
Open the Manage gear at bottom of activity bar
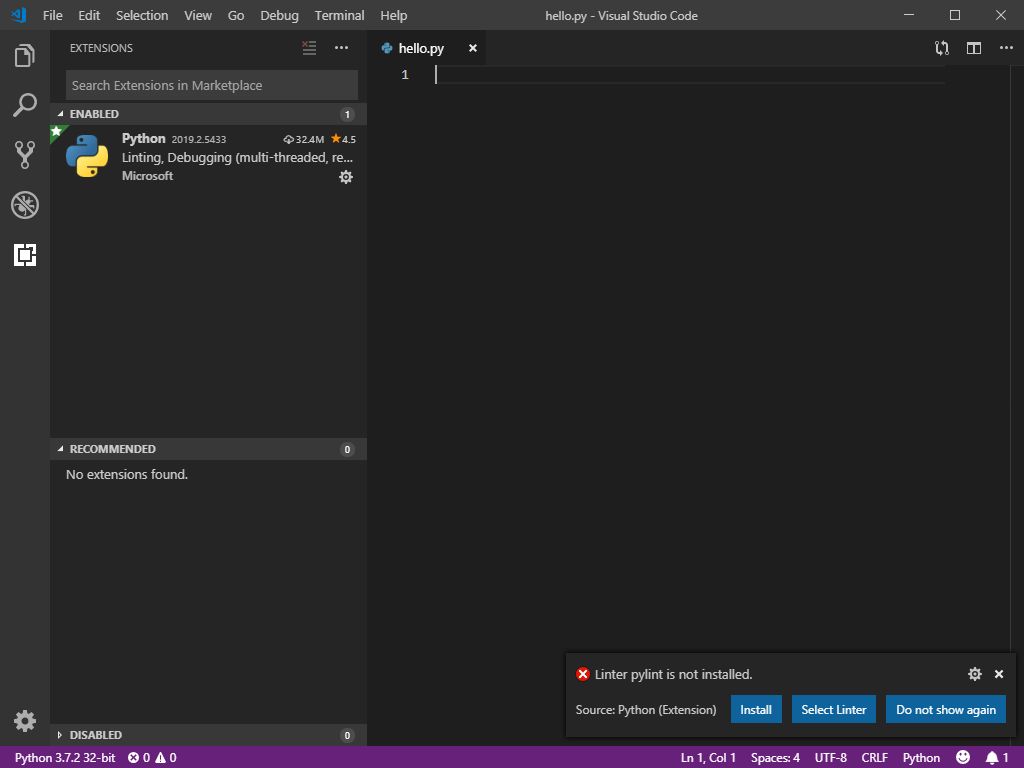click(24, 720)
